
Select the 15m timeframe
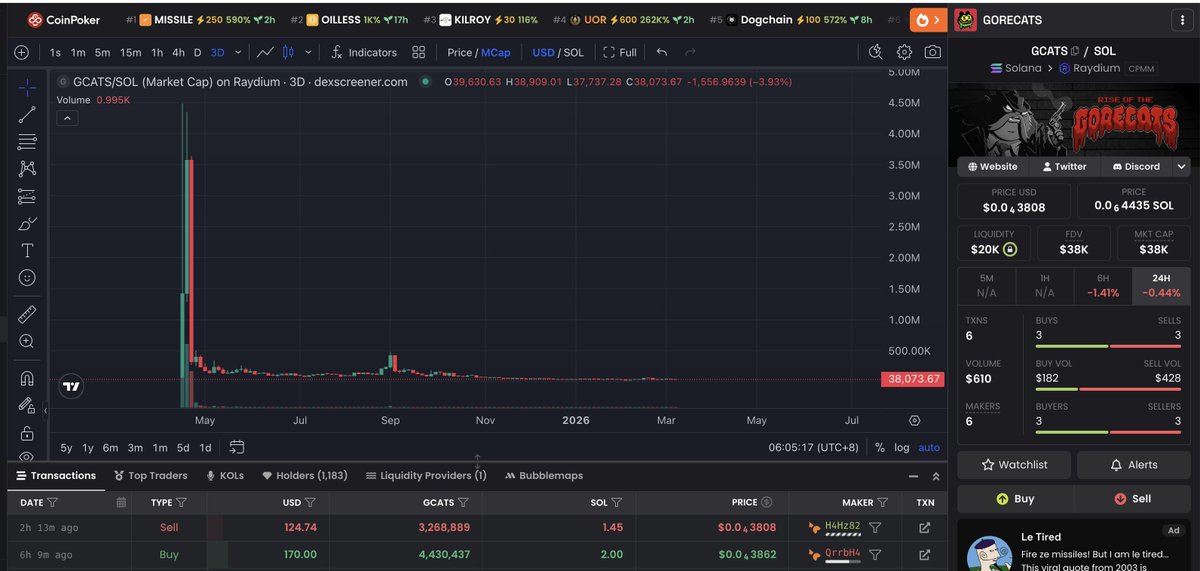(131, 52)
